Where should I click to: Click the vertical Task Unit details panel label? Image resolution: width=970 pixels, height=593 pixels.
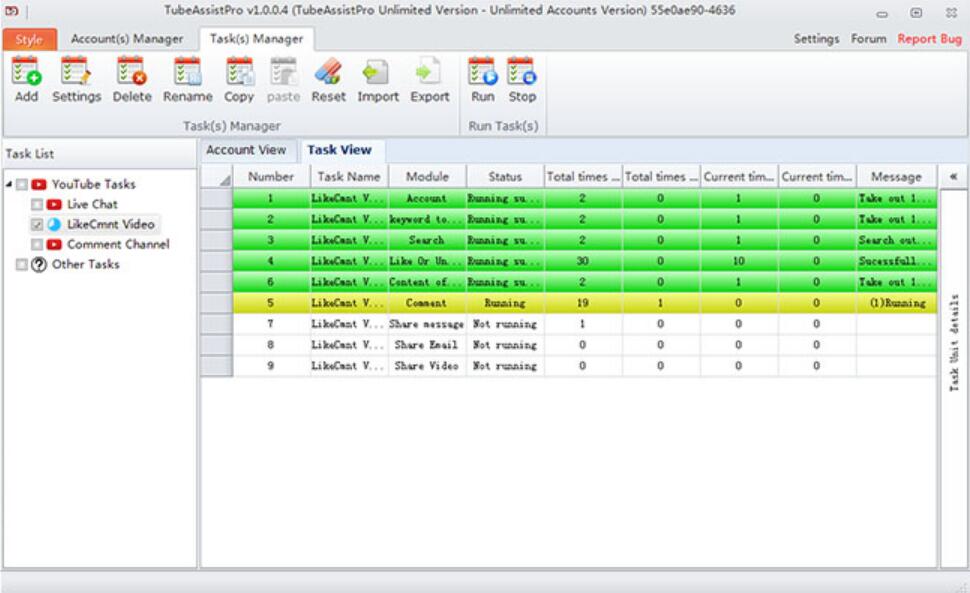(x=953, y=342)
